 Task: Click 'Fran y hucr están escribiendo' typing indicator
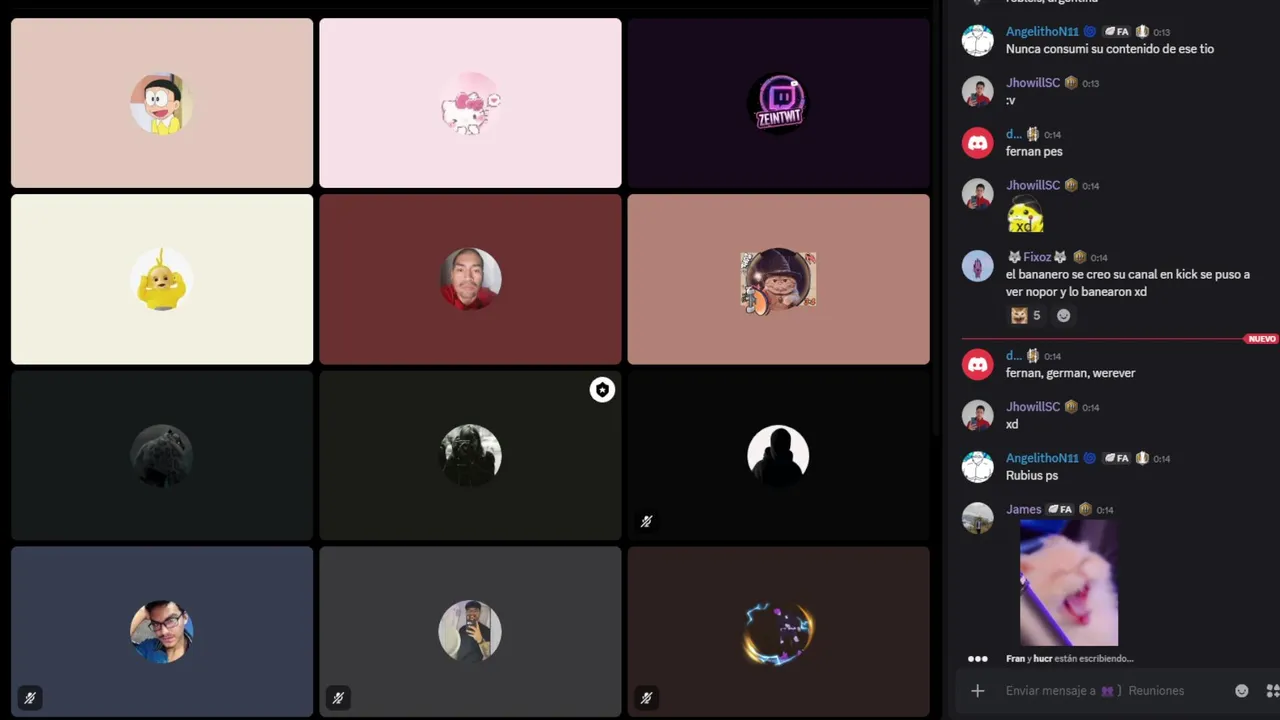1069,659
